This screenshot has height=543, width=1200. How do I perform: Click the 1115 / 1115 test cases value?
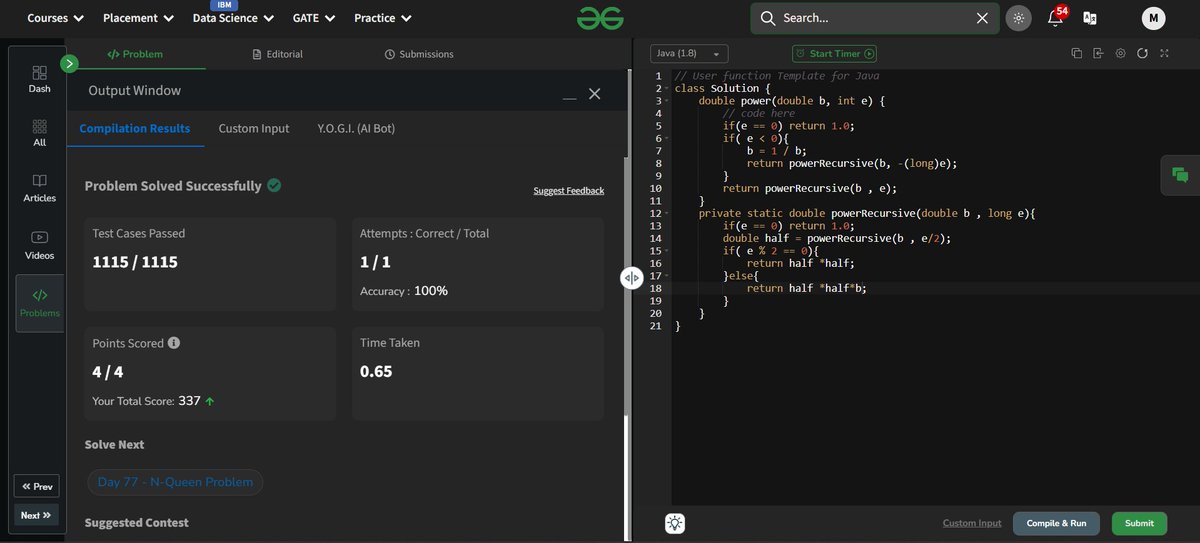(135, 262)
